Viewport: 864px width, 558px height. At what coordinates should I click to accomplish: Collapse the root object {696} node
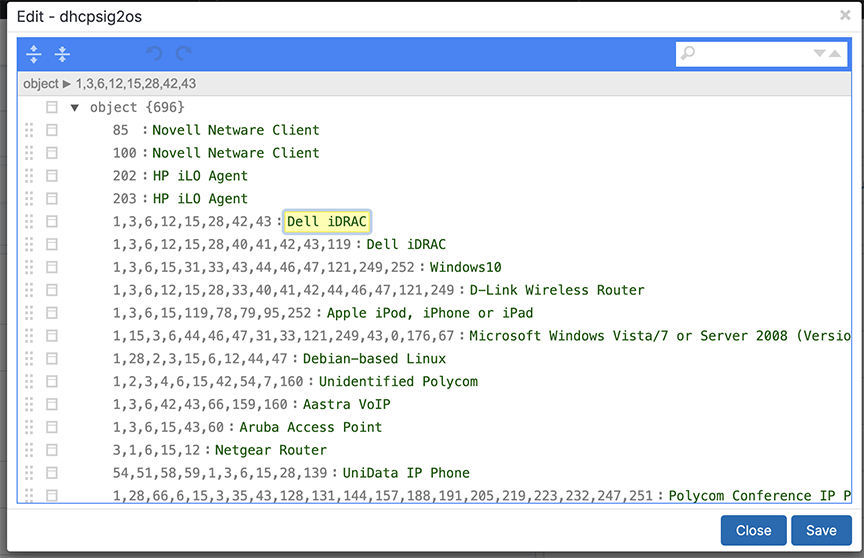[x=74, y=107]
